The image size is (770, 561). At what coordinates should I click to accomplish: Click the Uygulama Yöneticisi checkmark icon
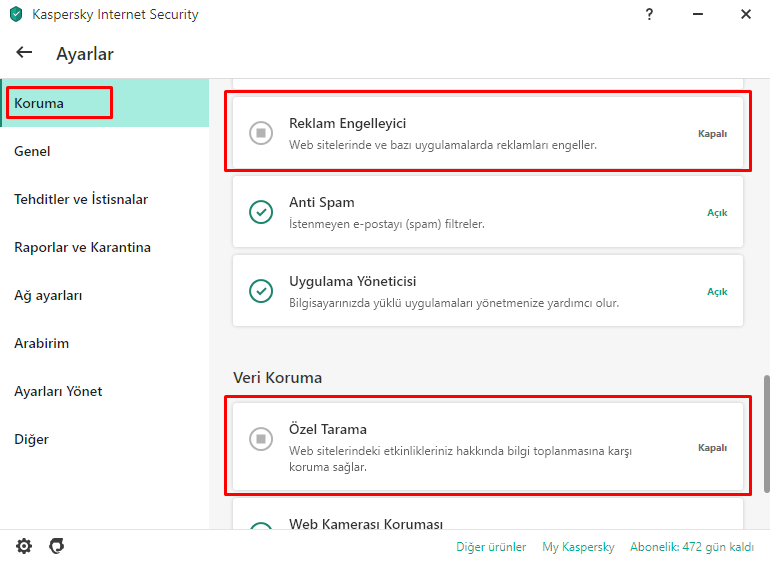tap(261, 291)
